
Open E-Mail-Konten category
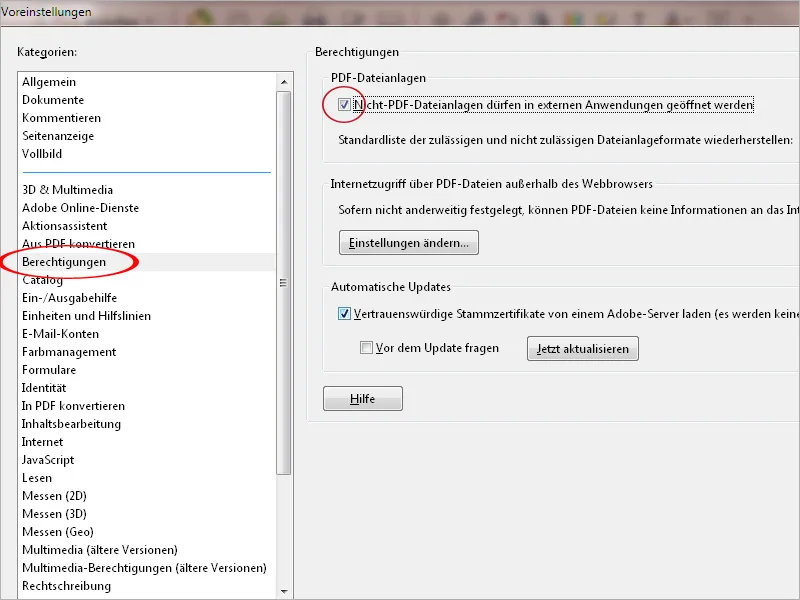coord(61,334)
